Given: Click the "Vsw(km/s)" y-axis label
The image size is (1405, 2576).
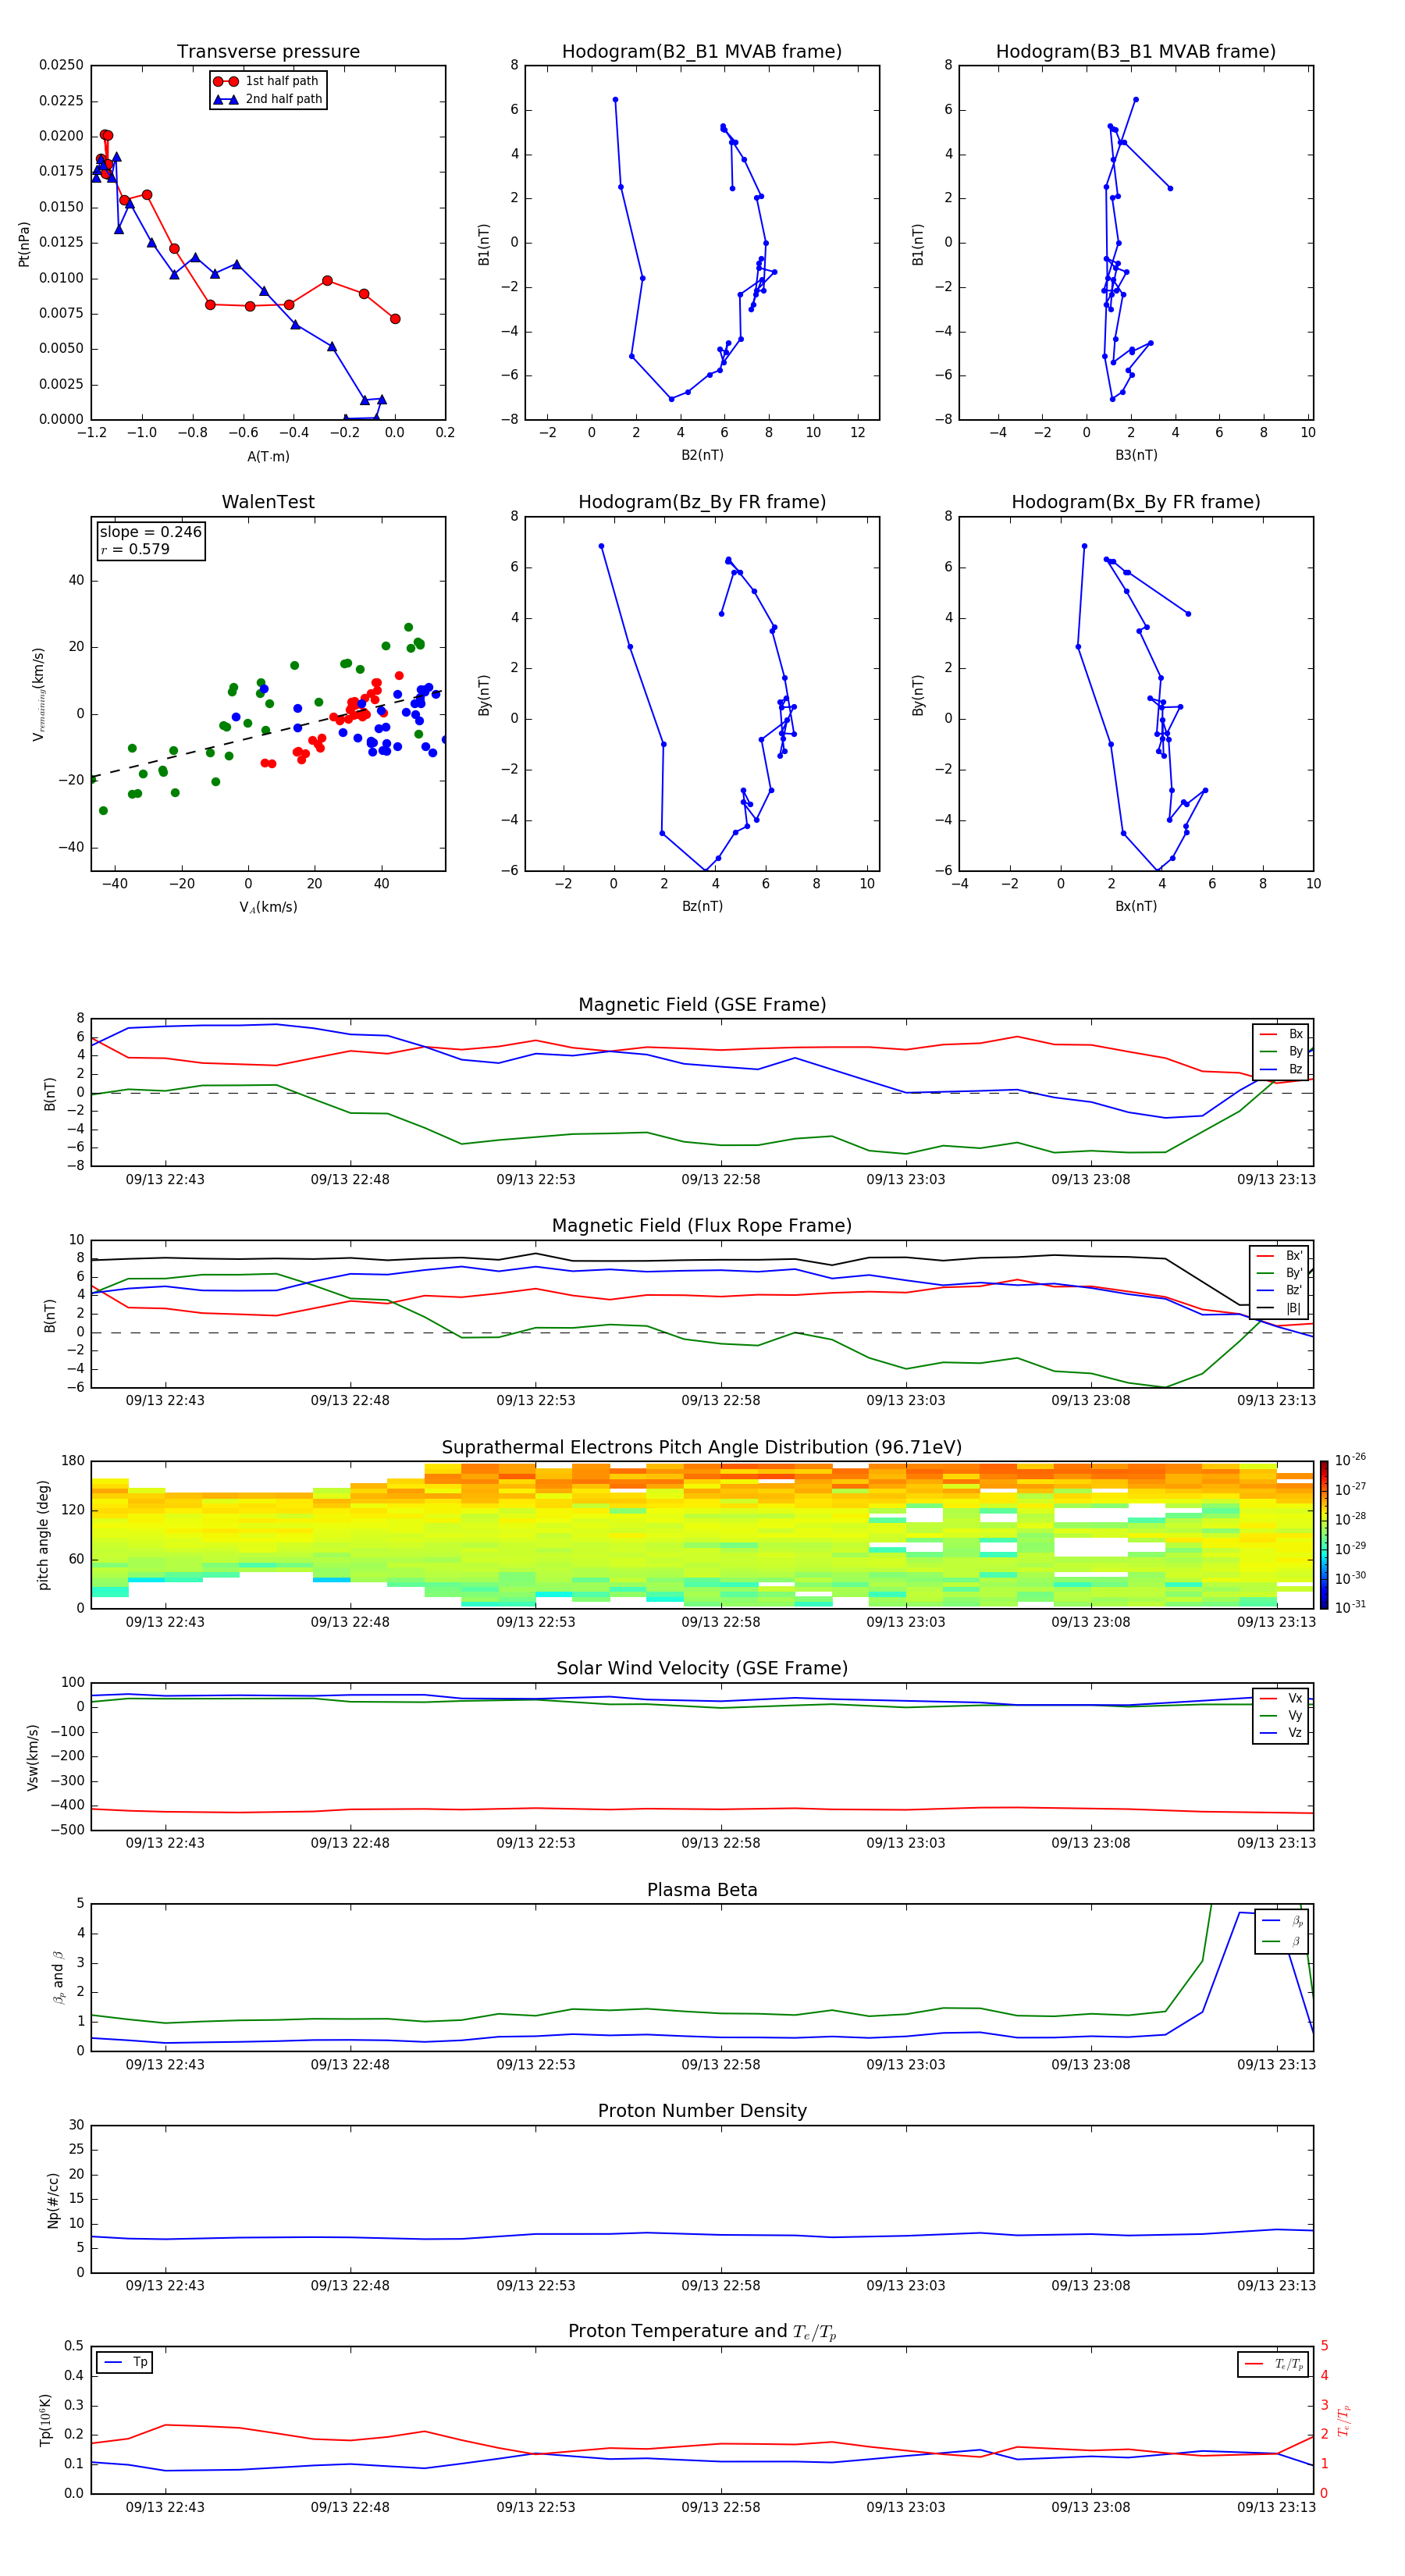Looking at the screenshot, I should (x=33, y=1757).
